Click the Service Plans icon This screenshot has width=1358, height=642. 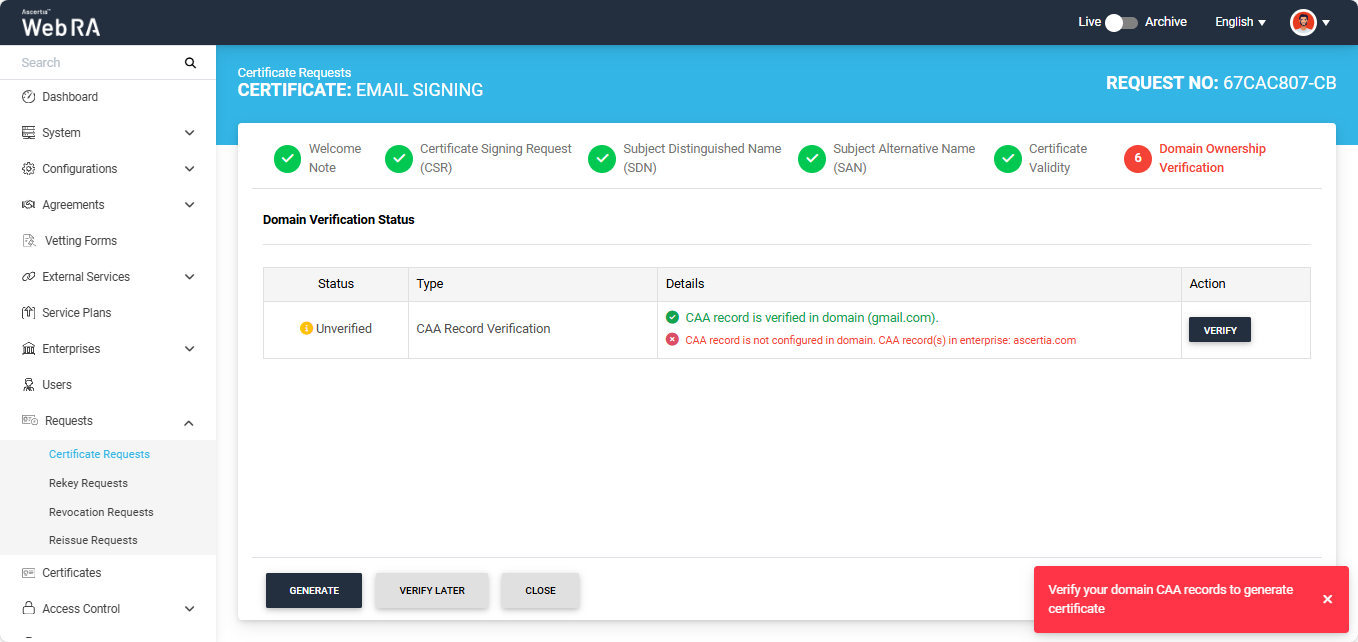28,313
